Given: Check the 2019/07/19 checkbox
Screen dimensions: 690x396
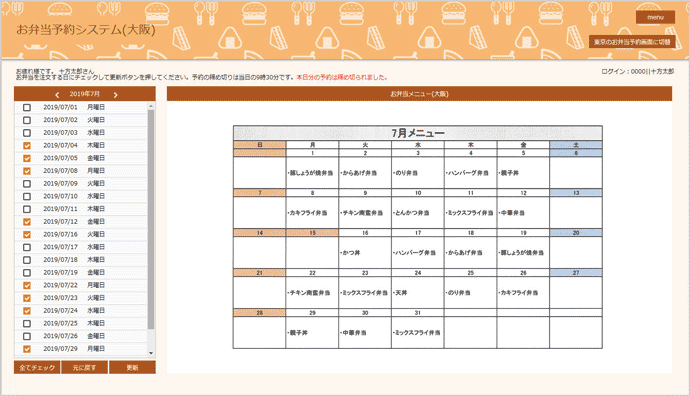Looking at the screenshot, I should tap(27, 273).
